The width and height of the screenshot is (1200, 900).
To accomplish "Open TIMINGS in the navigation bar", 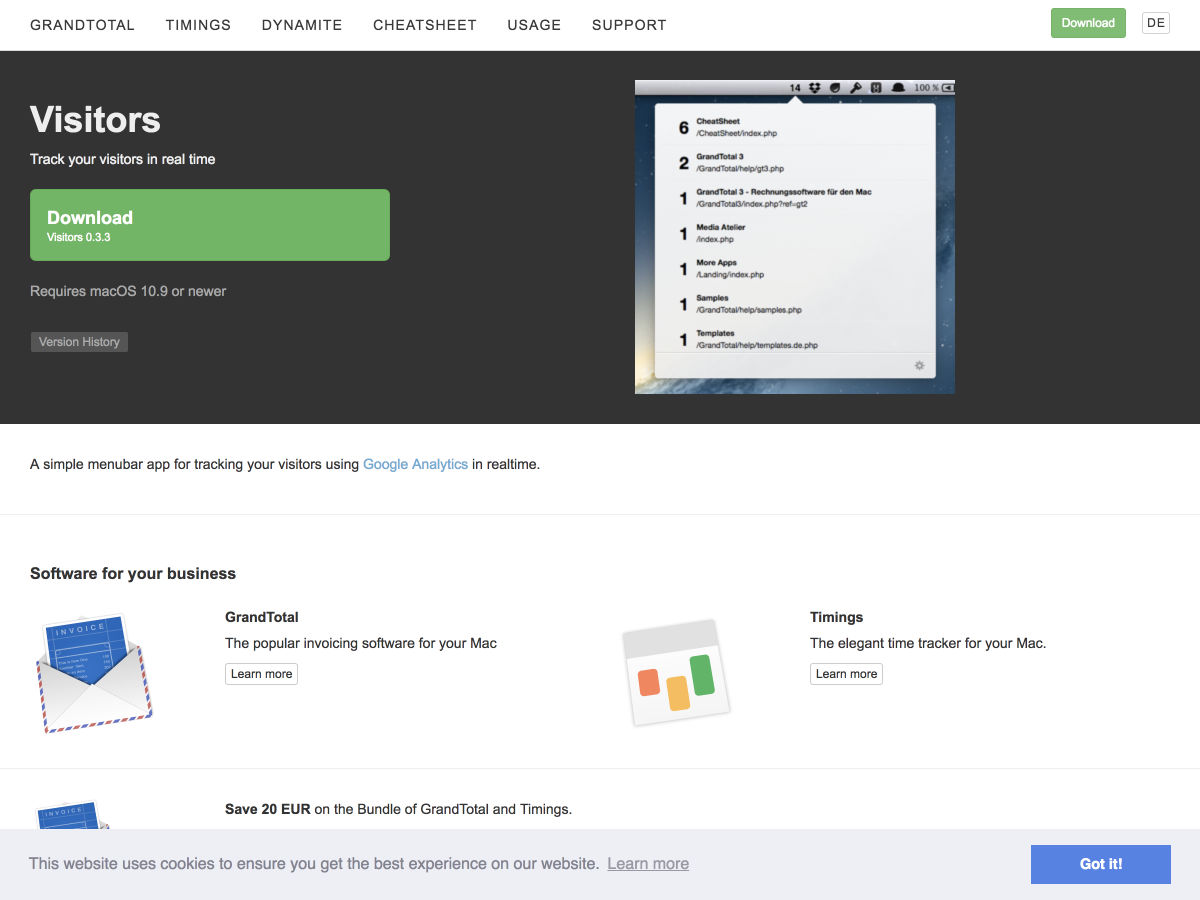I will [x=198, y=25].
